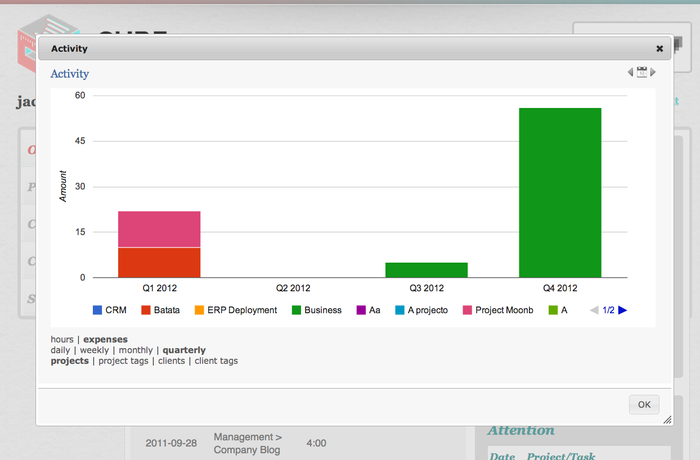Click previous legend page gray arrow

coord(595,310)
